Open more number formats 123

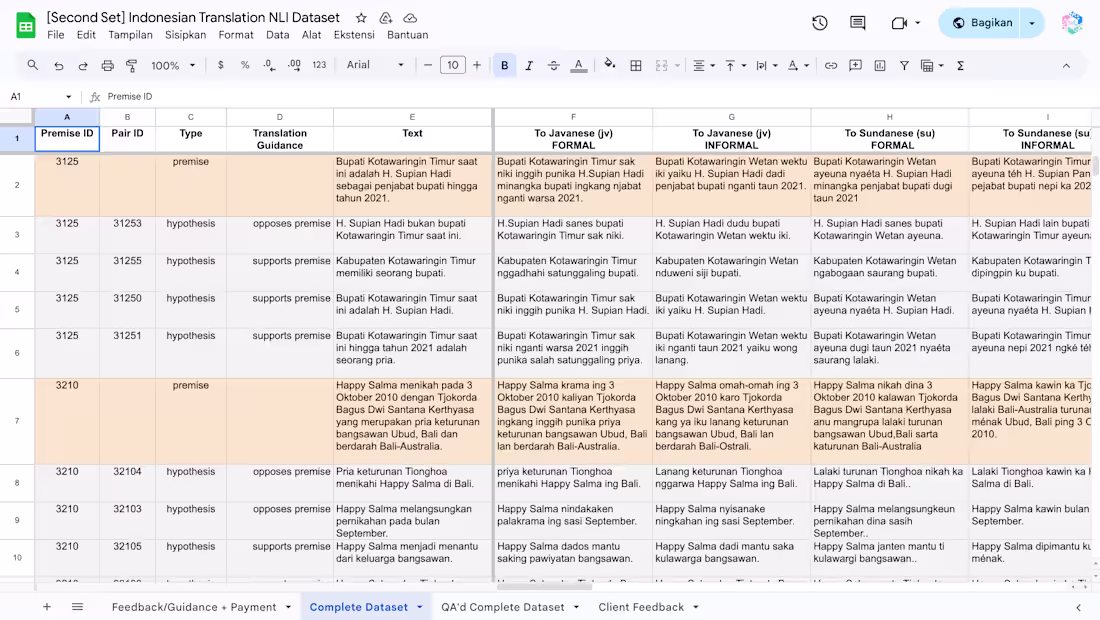[319, 65]
